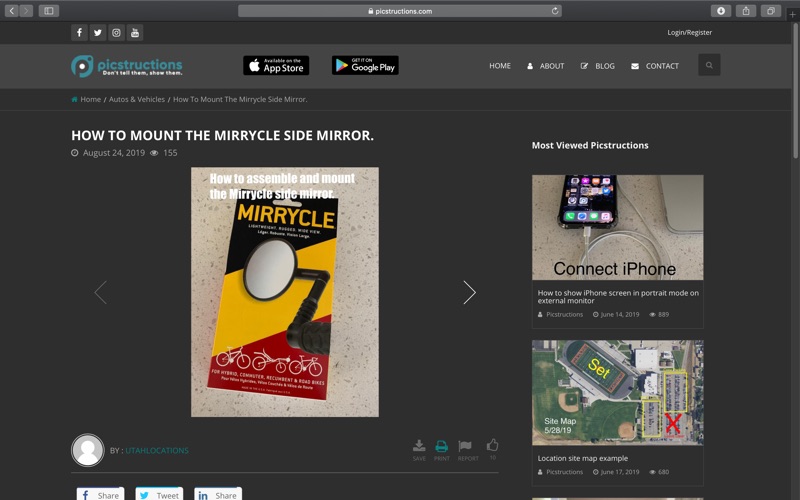Viewport: 800px width, 500px height.
Task: Show all tabs overview button
Action: pos(770,11)
